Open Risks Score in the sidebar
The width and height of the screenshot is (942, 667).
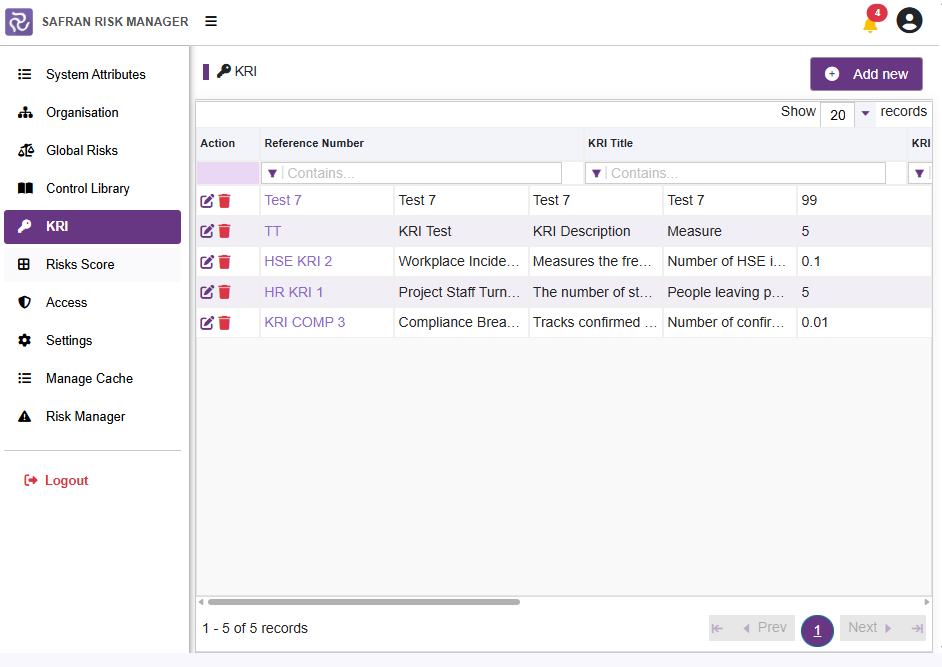[x=93, y=264]
